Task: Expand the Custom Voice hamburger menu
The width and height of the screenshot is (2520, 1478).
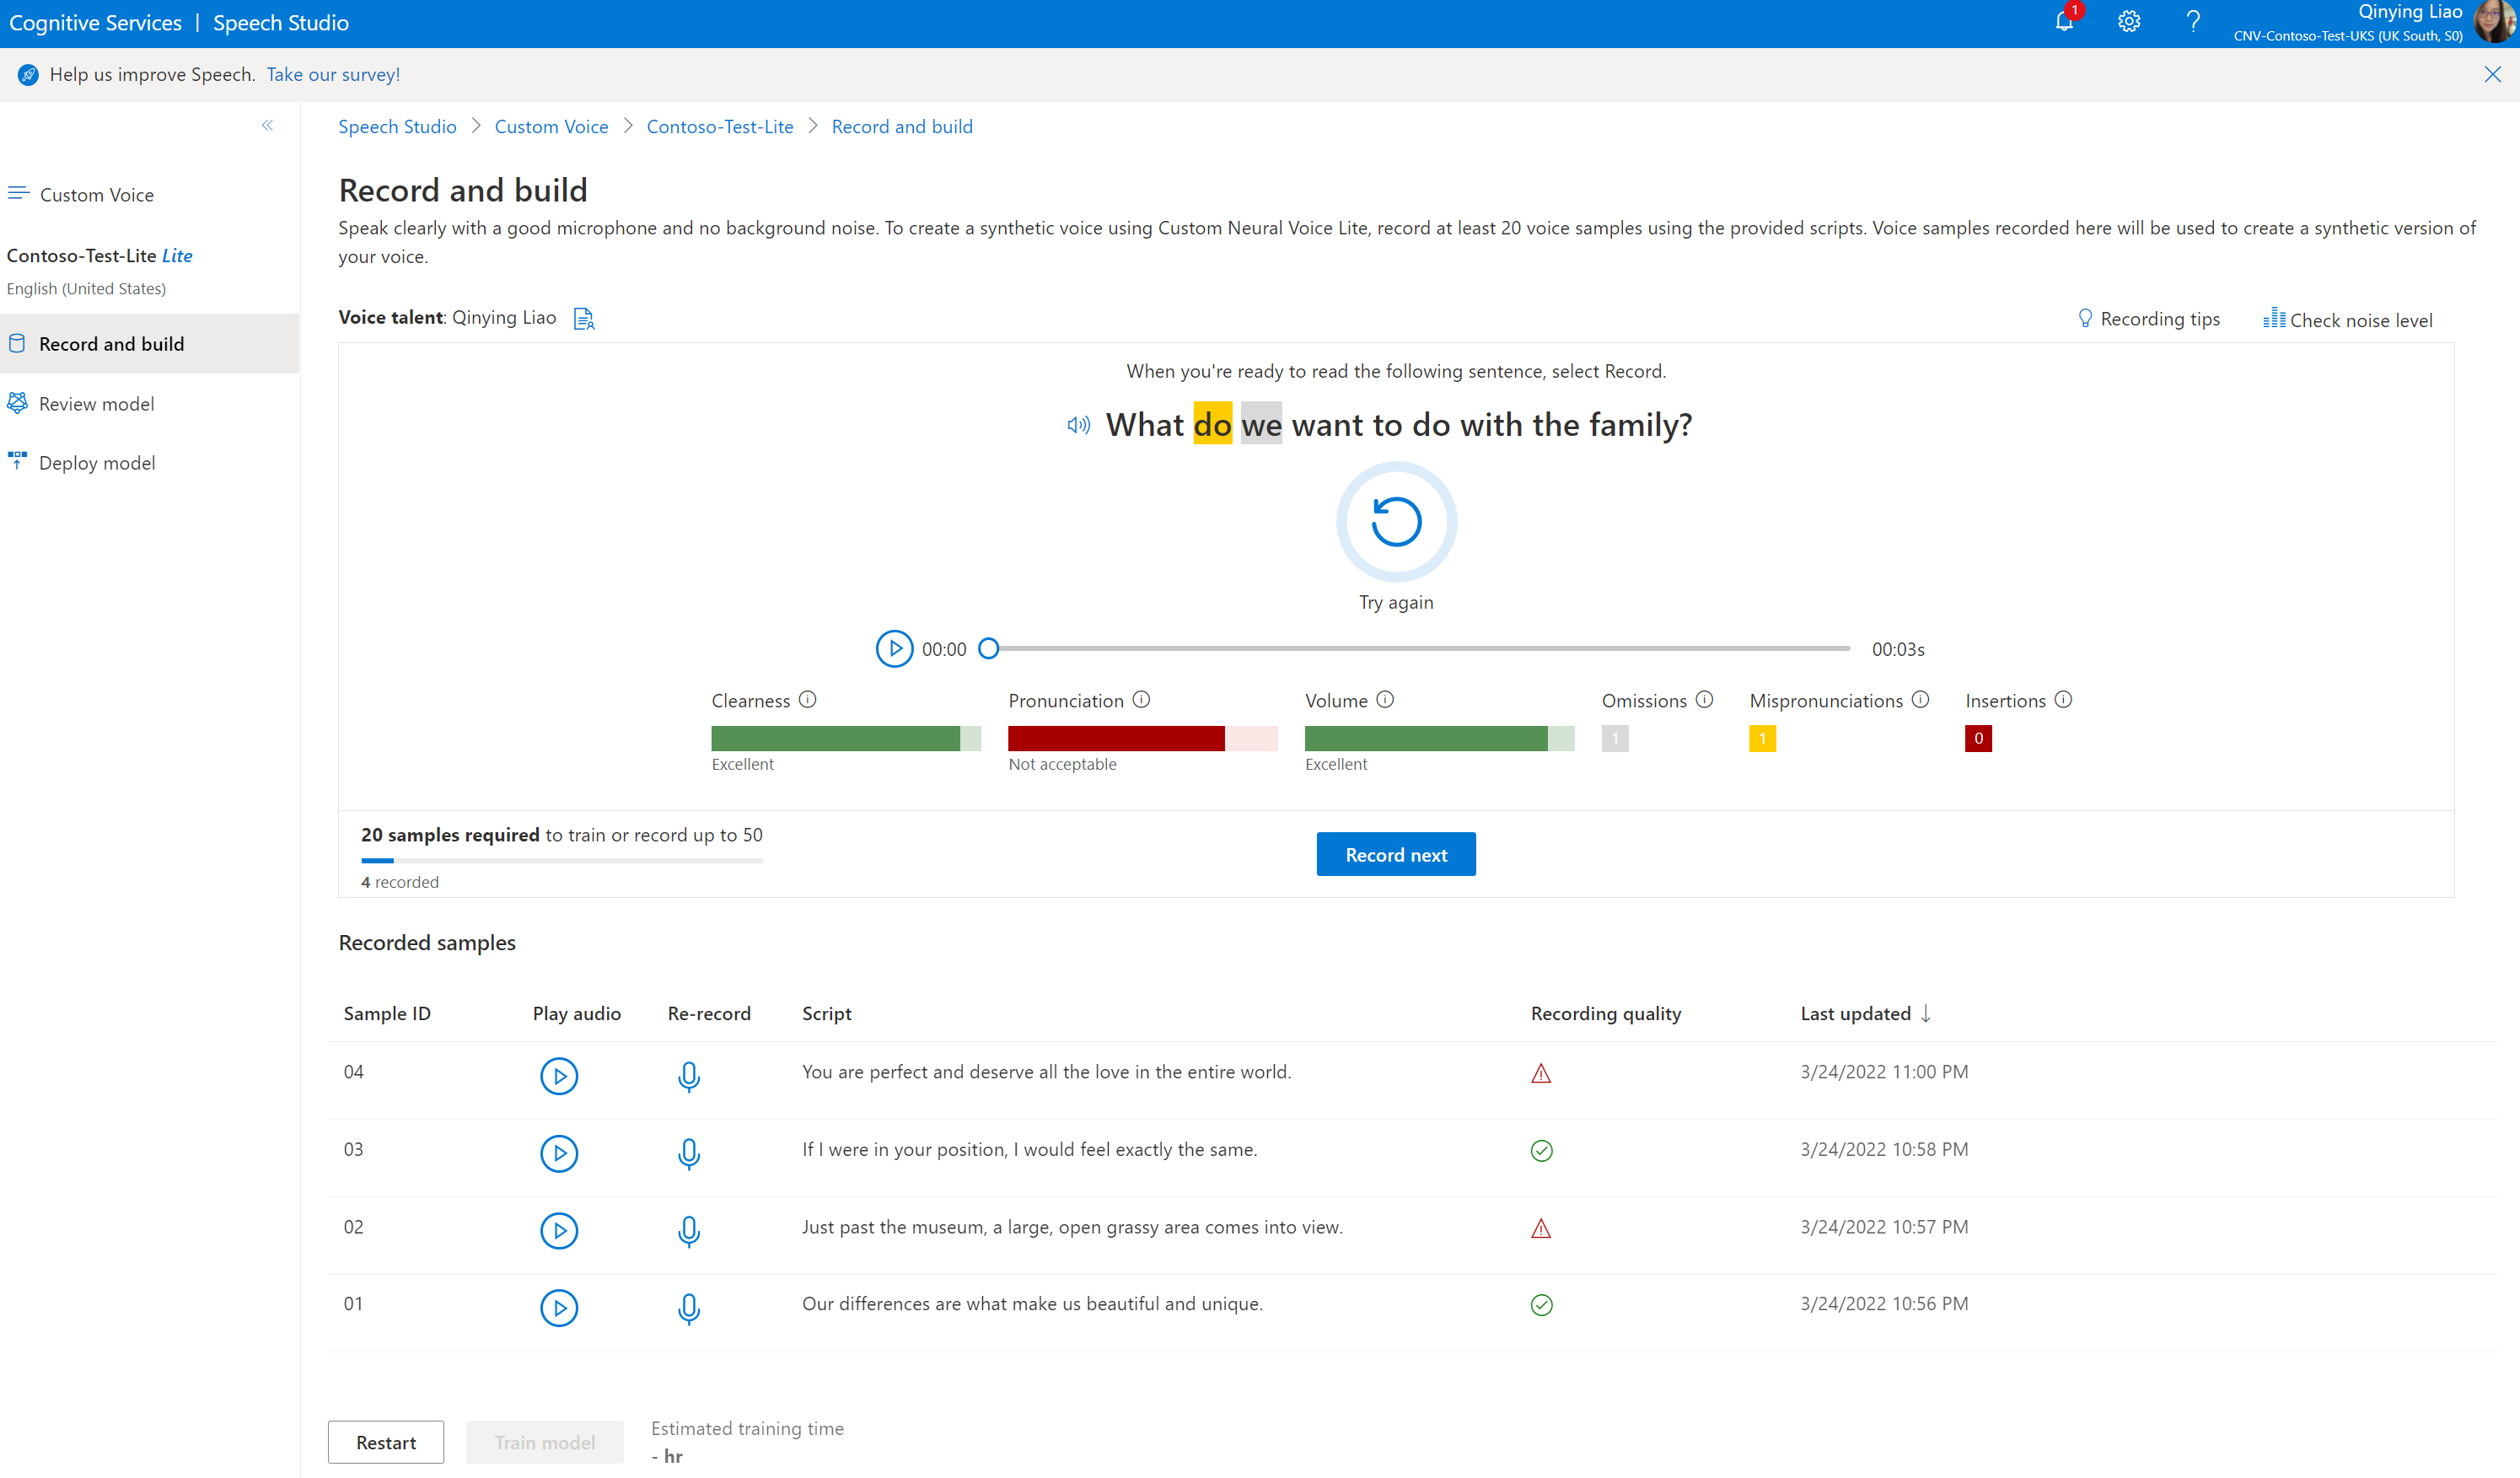Action: [18, 194]
